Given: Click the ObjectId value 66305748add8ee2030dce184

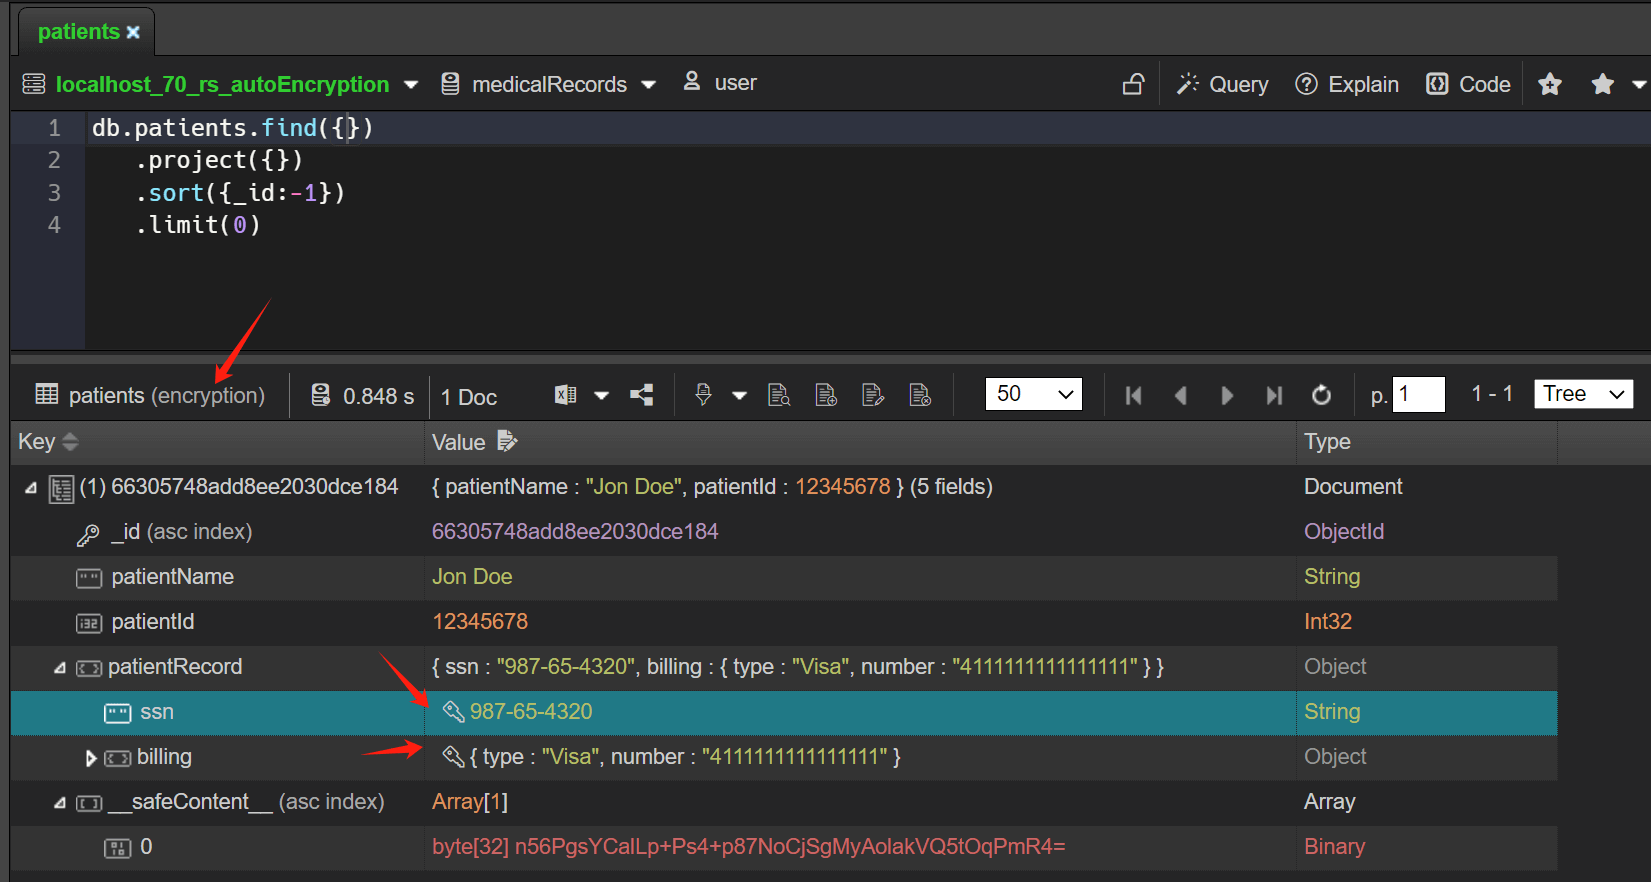Looking at the screenshot, I should (575, 532).
